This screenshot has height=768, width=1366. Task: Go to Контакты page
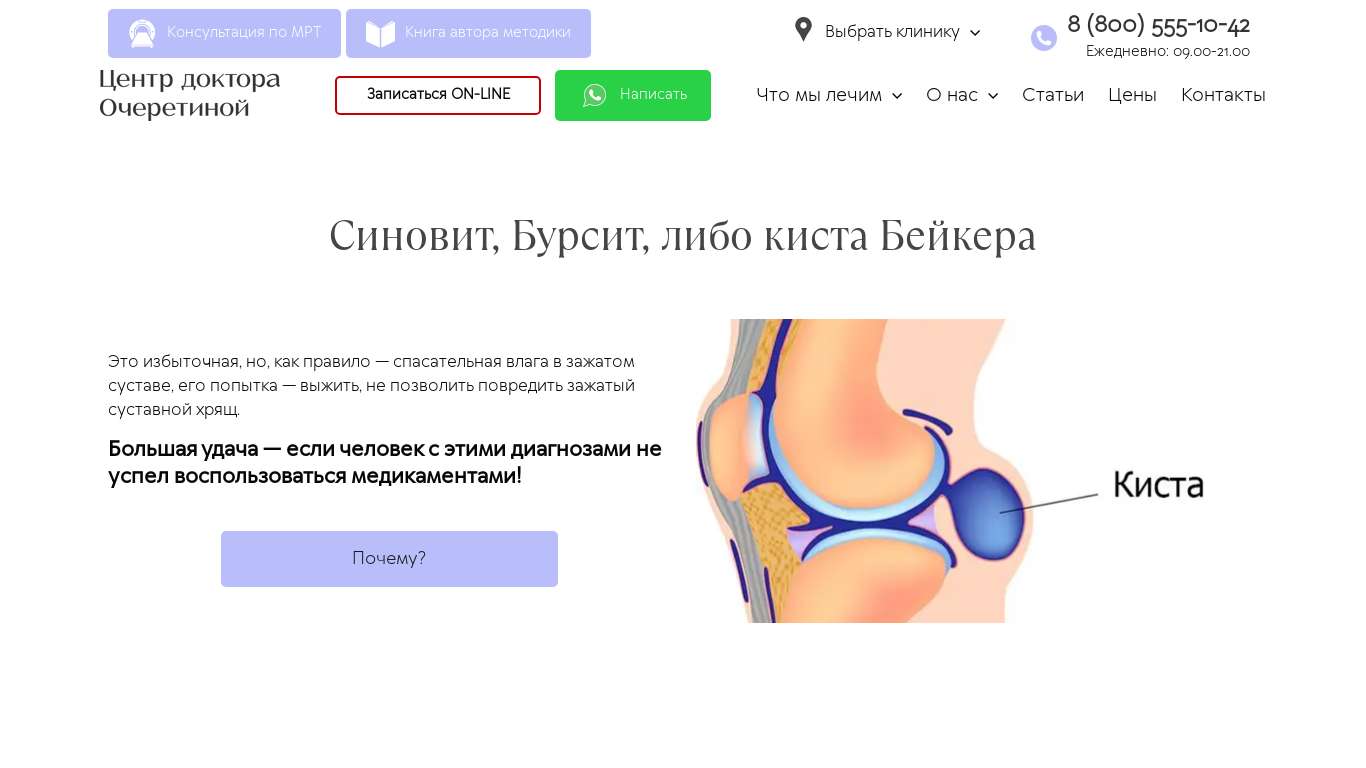coord(1223,95)
